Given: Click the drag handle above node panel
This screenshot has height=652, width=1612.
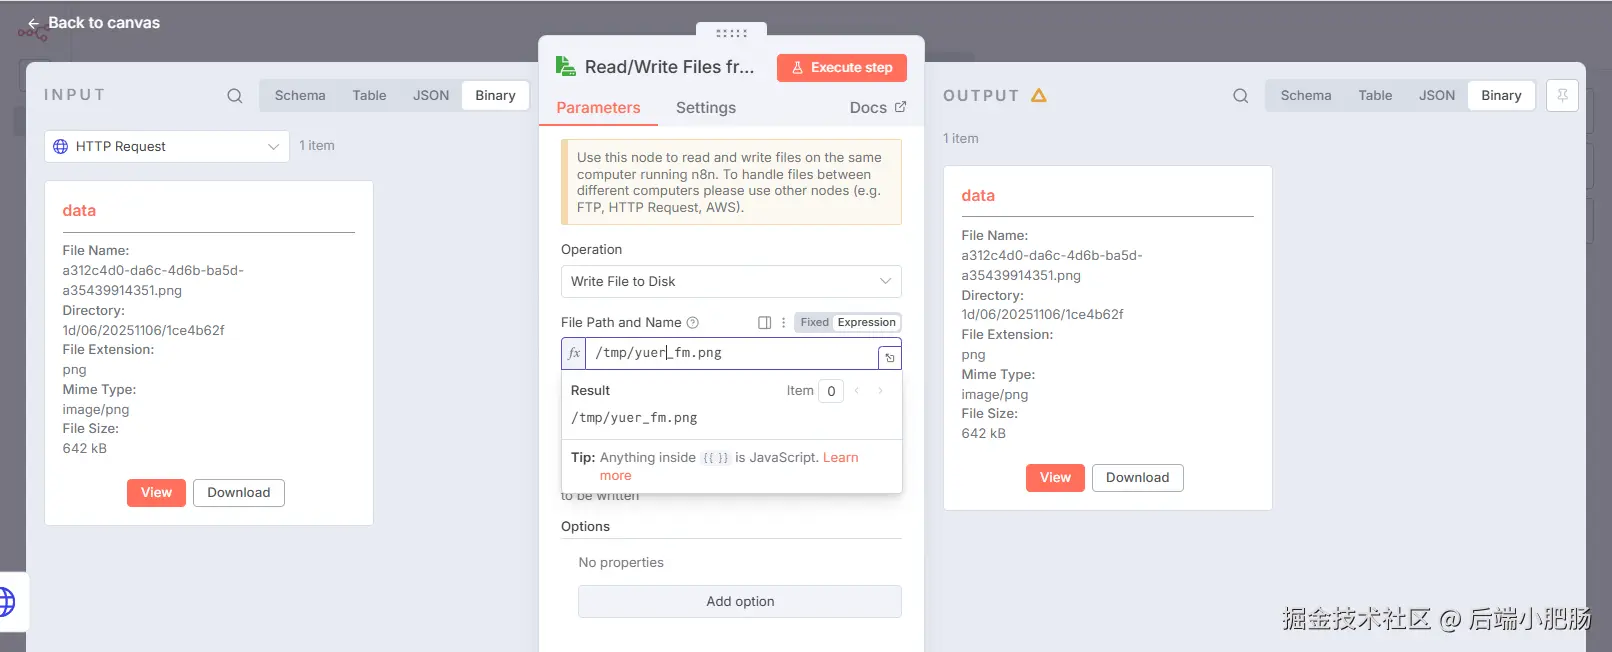Looking at the screenshot, I should tap(731, 33).
